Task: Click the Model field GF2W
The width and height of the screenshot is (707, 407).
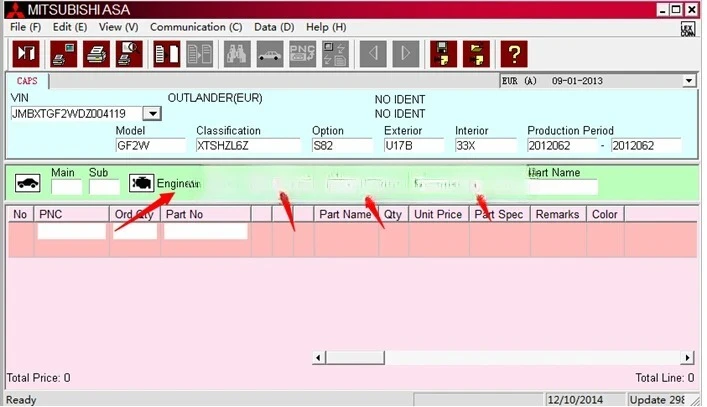Action: (x=150, y=146)
